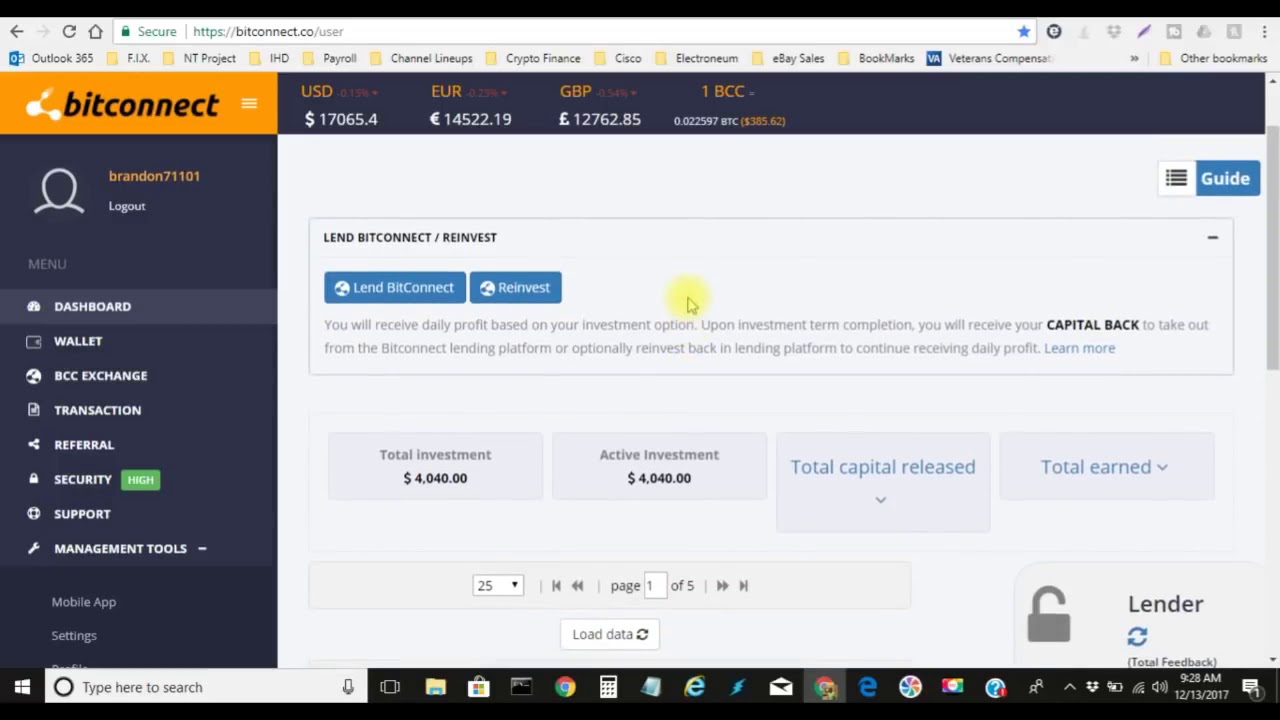Click the refresh icon under Lender
1280x720 pixels.
[x=1137, y=636]
